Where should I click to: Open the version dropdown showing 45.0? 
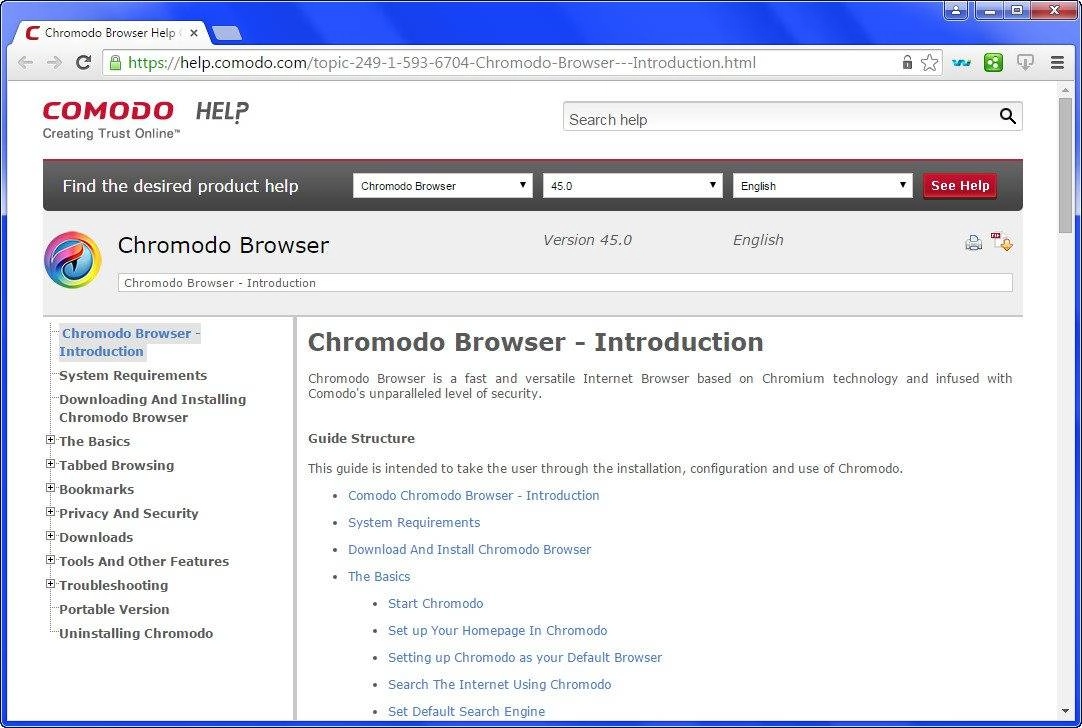click(633, 186)
